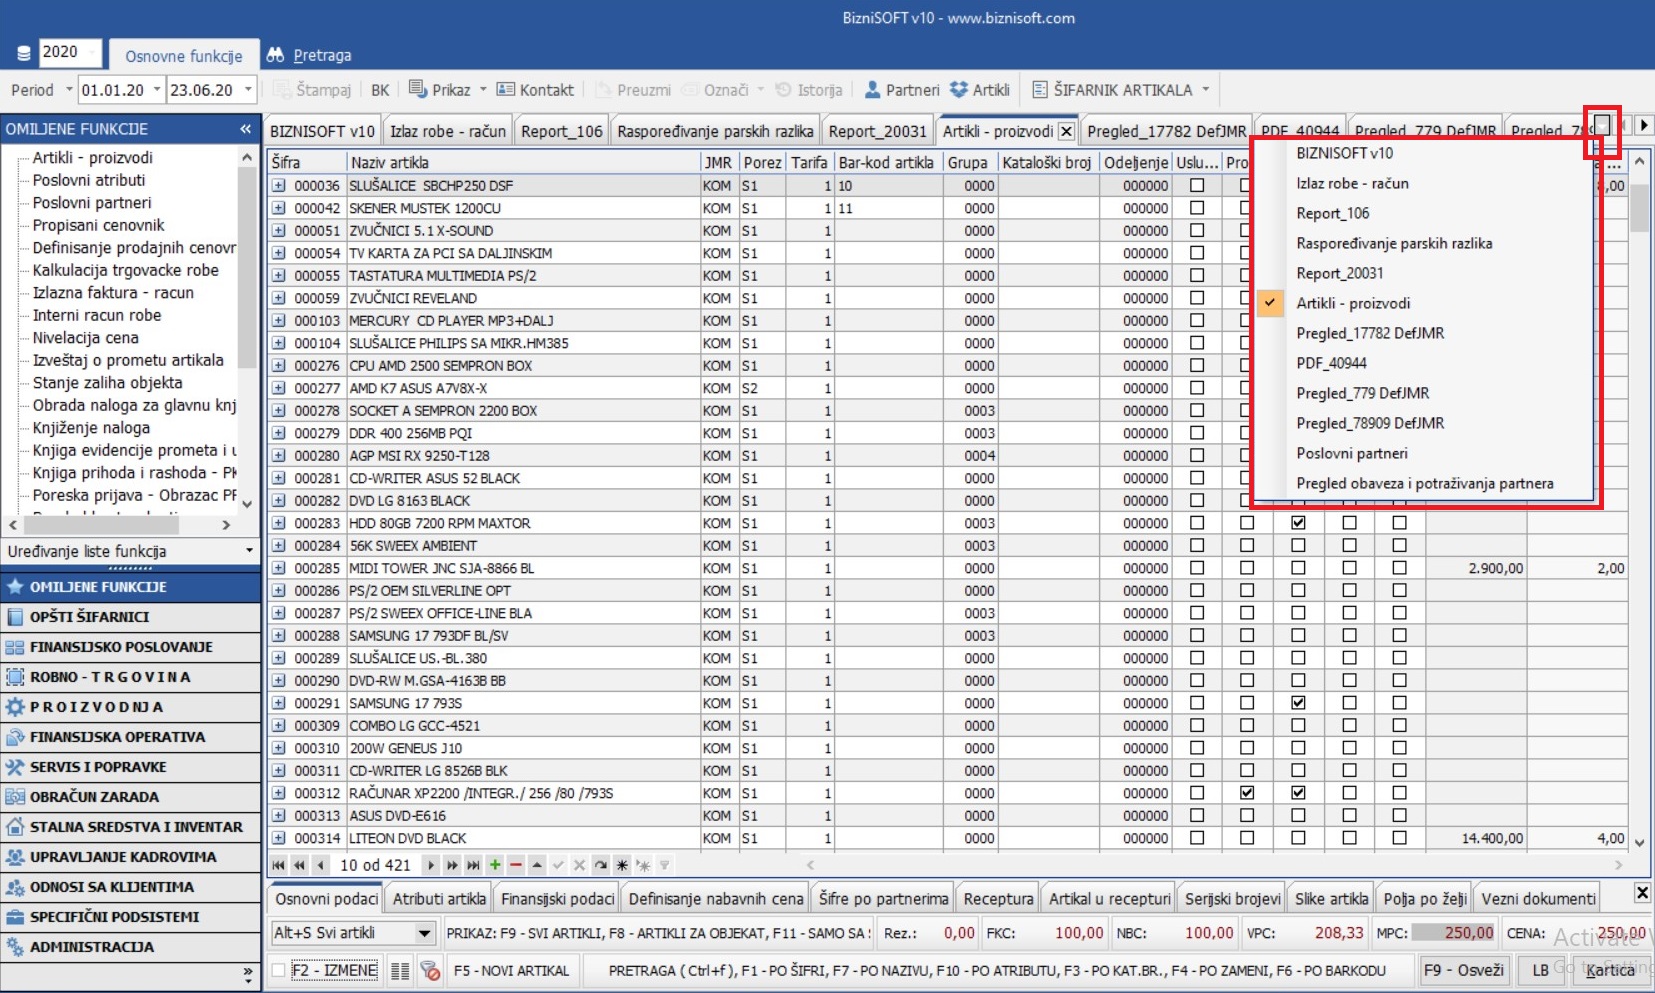Open Partneri from the toolbar
The width and height of the screenshot is (1655, 993).
902,90
